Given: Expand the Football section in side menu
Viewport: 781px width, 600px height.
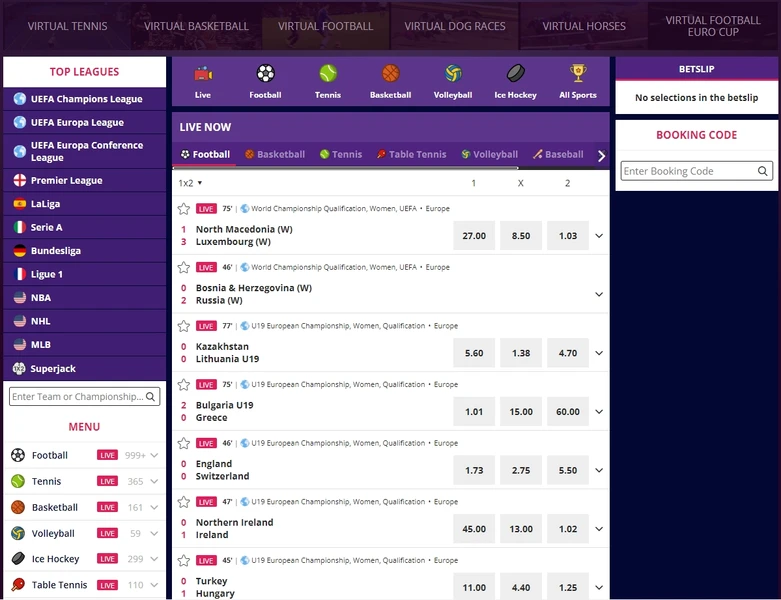Looking at the screenshot, I should coord(154,455).
